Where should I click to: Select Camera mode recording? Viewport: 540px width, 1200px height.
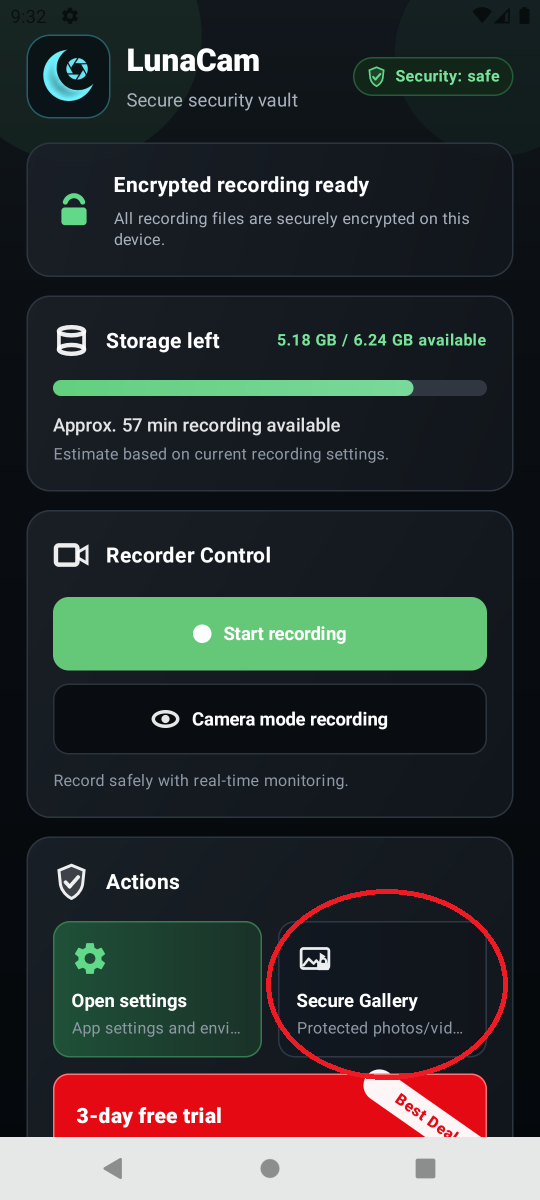[270, 719]
